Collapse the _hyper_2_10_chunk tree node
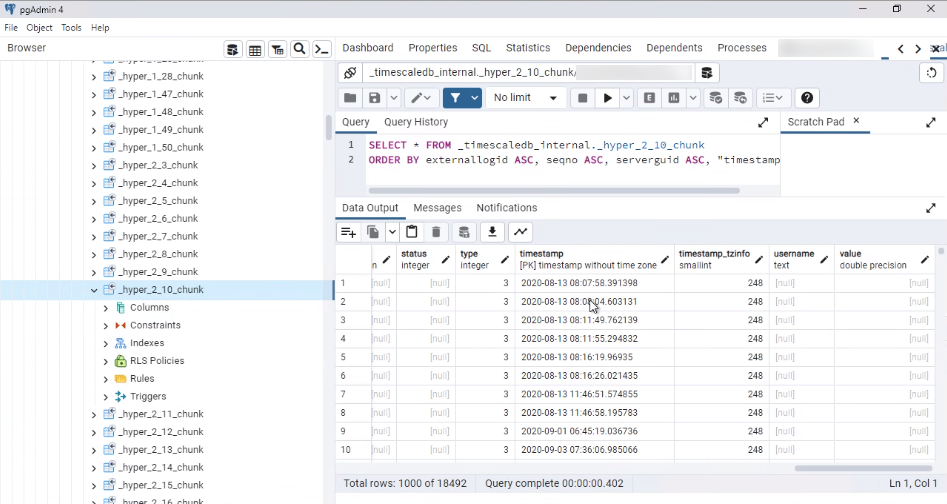 pos(94,290)
